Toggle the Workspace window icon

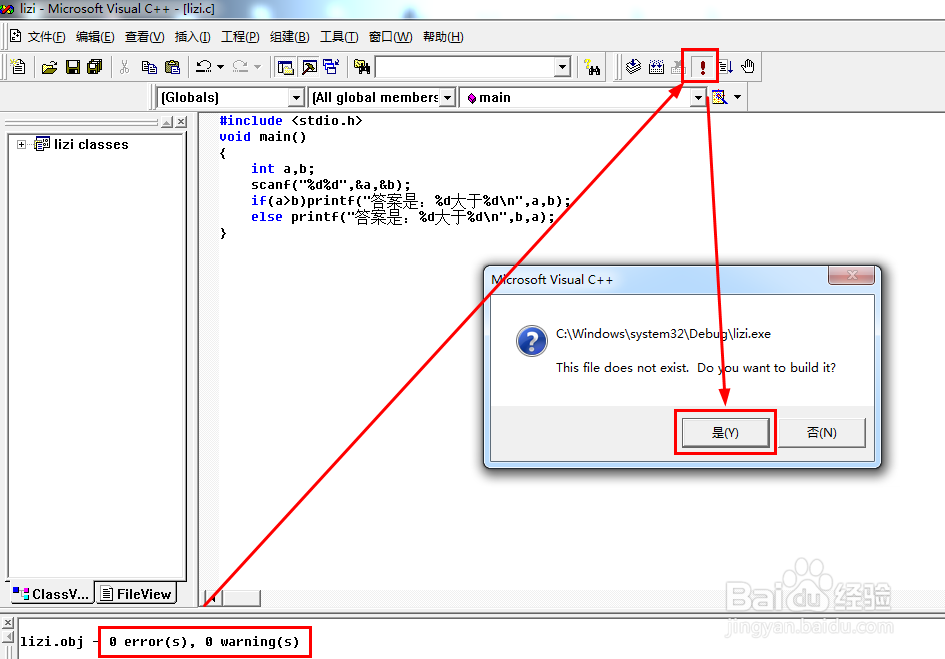click(x=285, y=67)
